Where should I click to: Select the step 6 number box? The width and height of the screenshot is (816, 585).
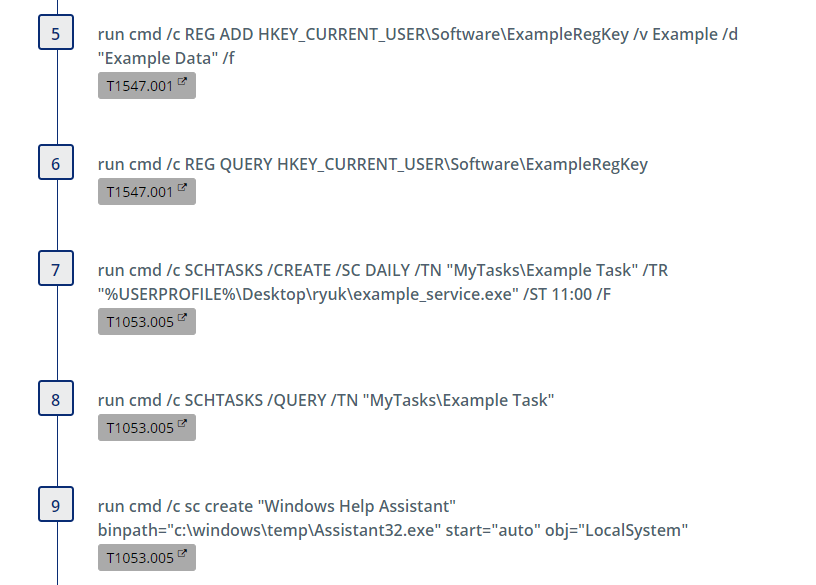coord(56,162)
